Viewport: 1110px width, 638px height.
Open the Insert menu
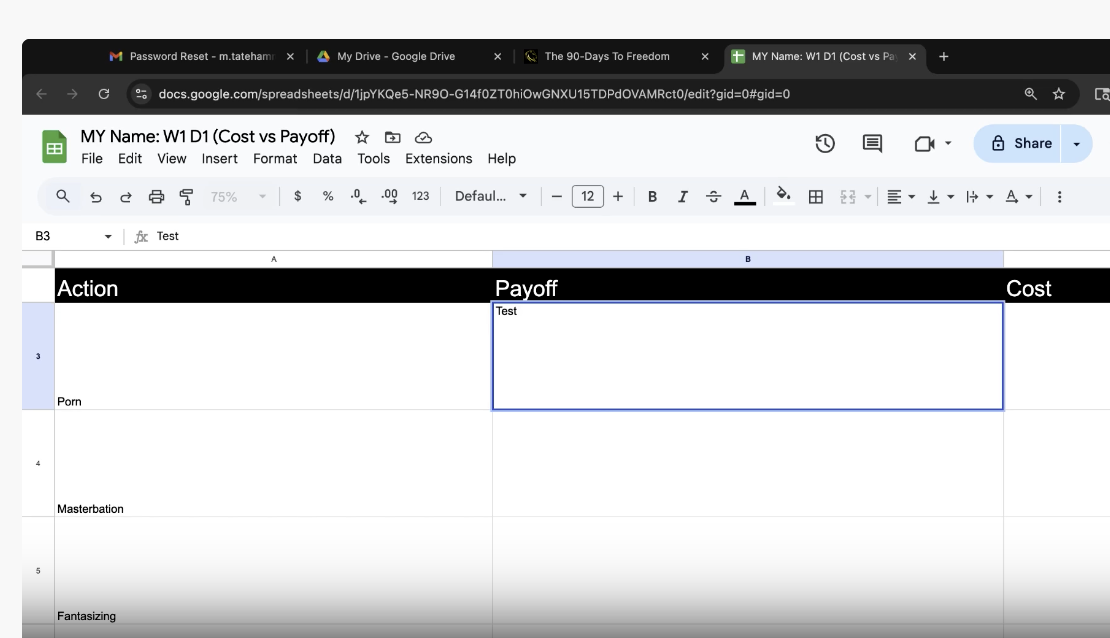(219, 159)
